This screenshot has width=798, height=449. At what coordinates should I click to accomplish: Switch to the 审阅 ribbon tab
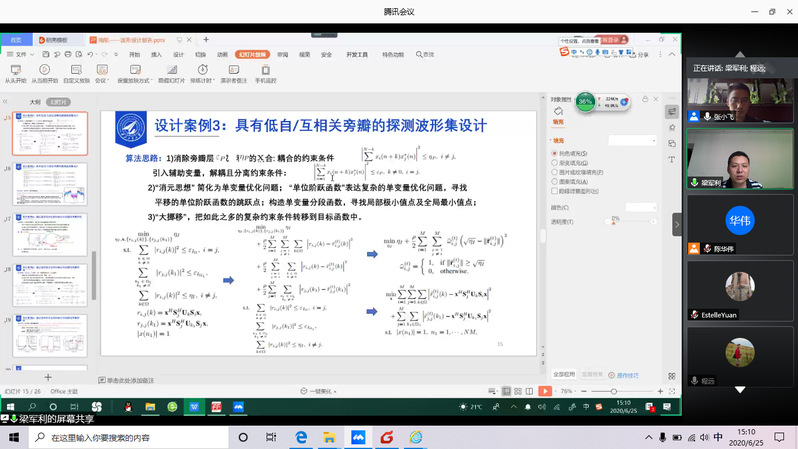point(283,54)
